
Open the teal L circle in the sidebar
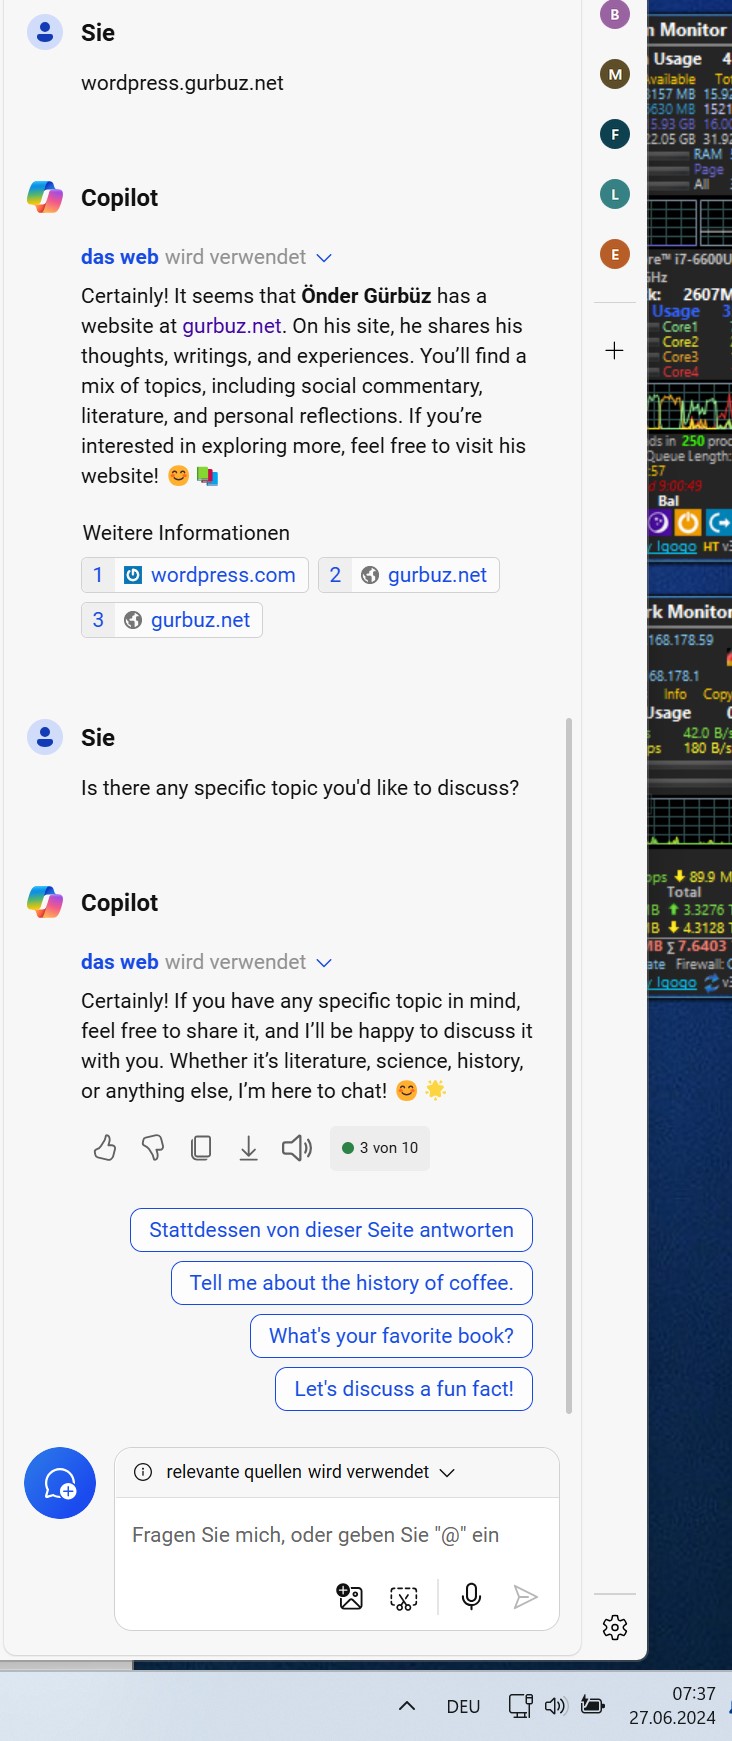tap(615, 194)
